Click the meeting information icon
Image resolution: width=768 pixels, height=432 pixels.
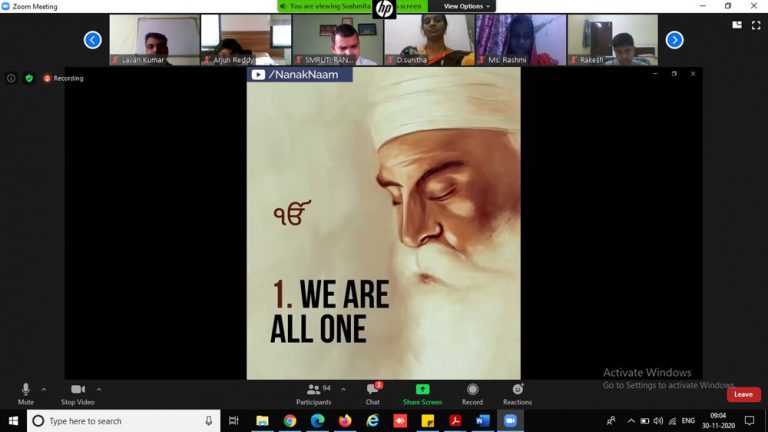point(11,78)
